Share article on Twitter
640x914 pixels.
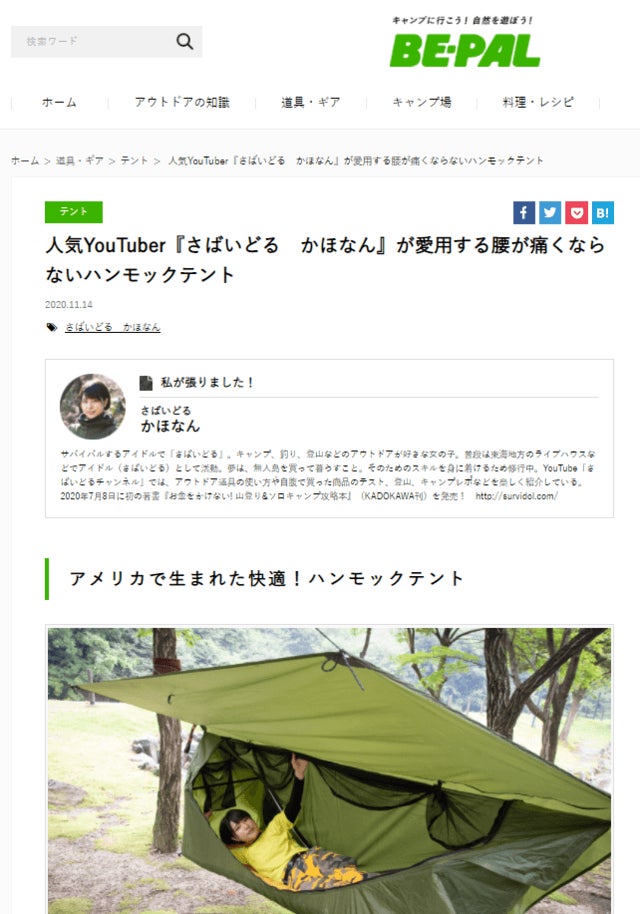550,213
